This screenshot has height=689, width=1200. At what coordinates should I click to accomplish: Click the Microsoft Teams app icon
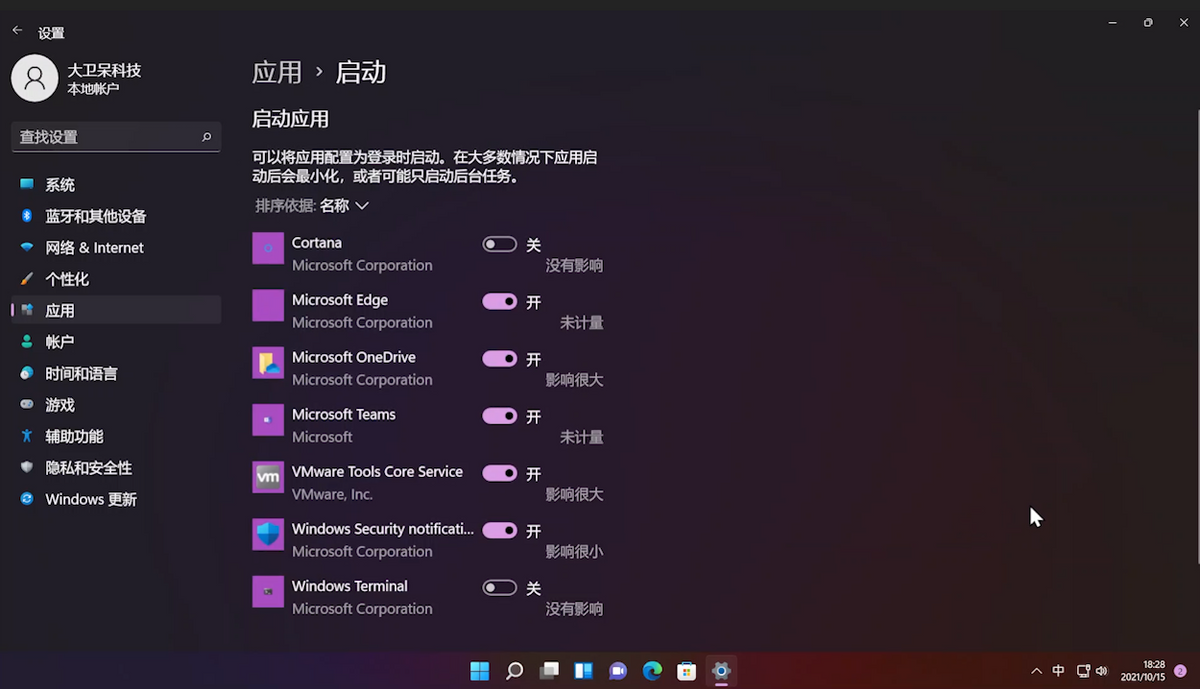268,420
